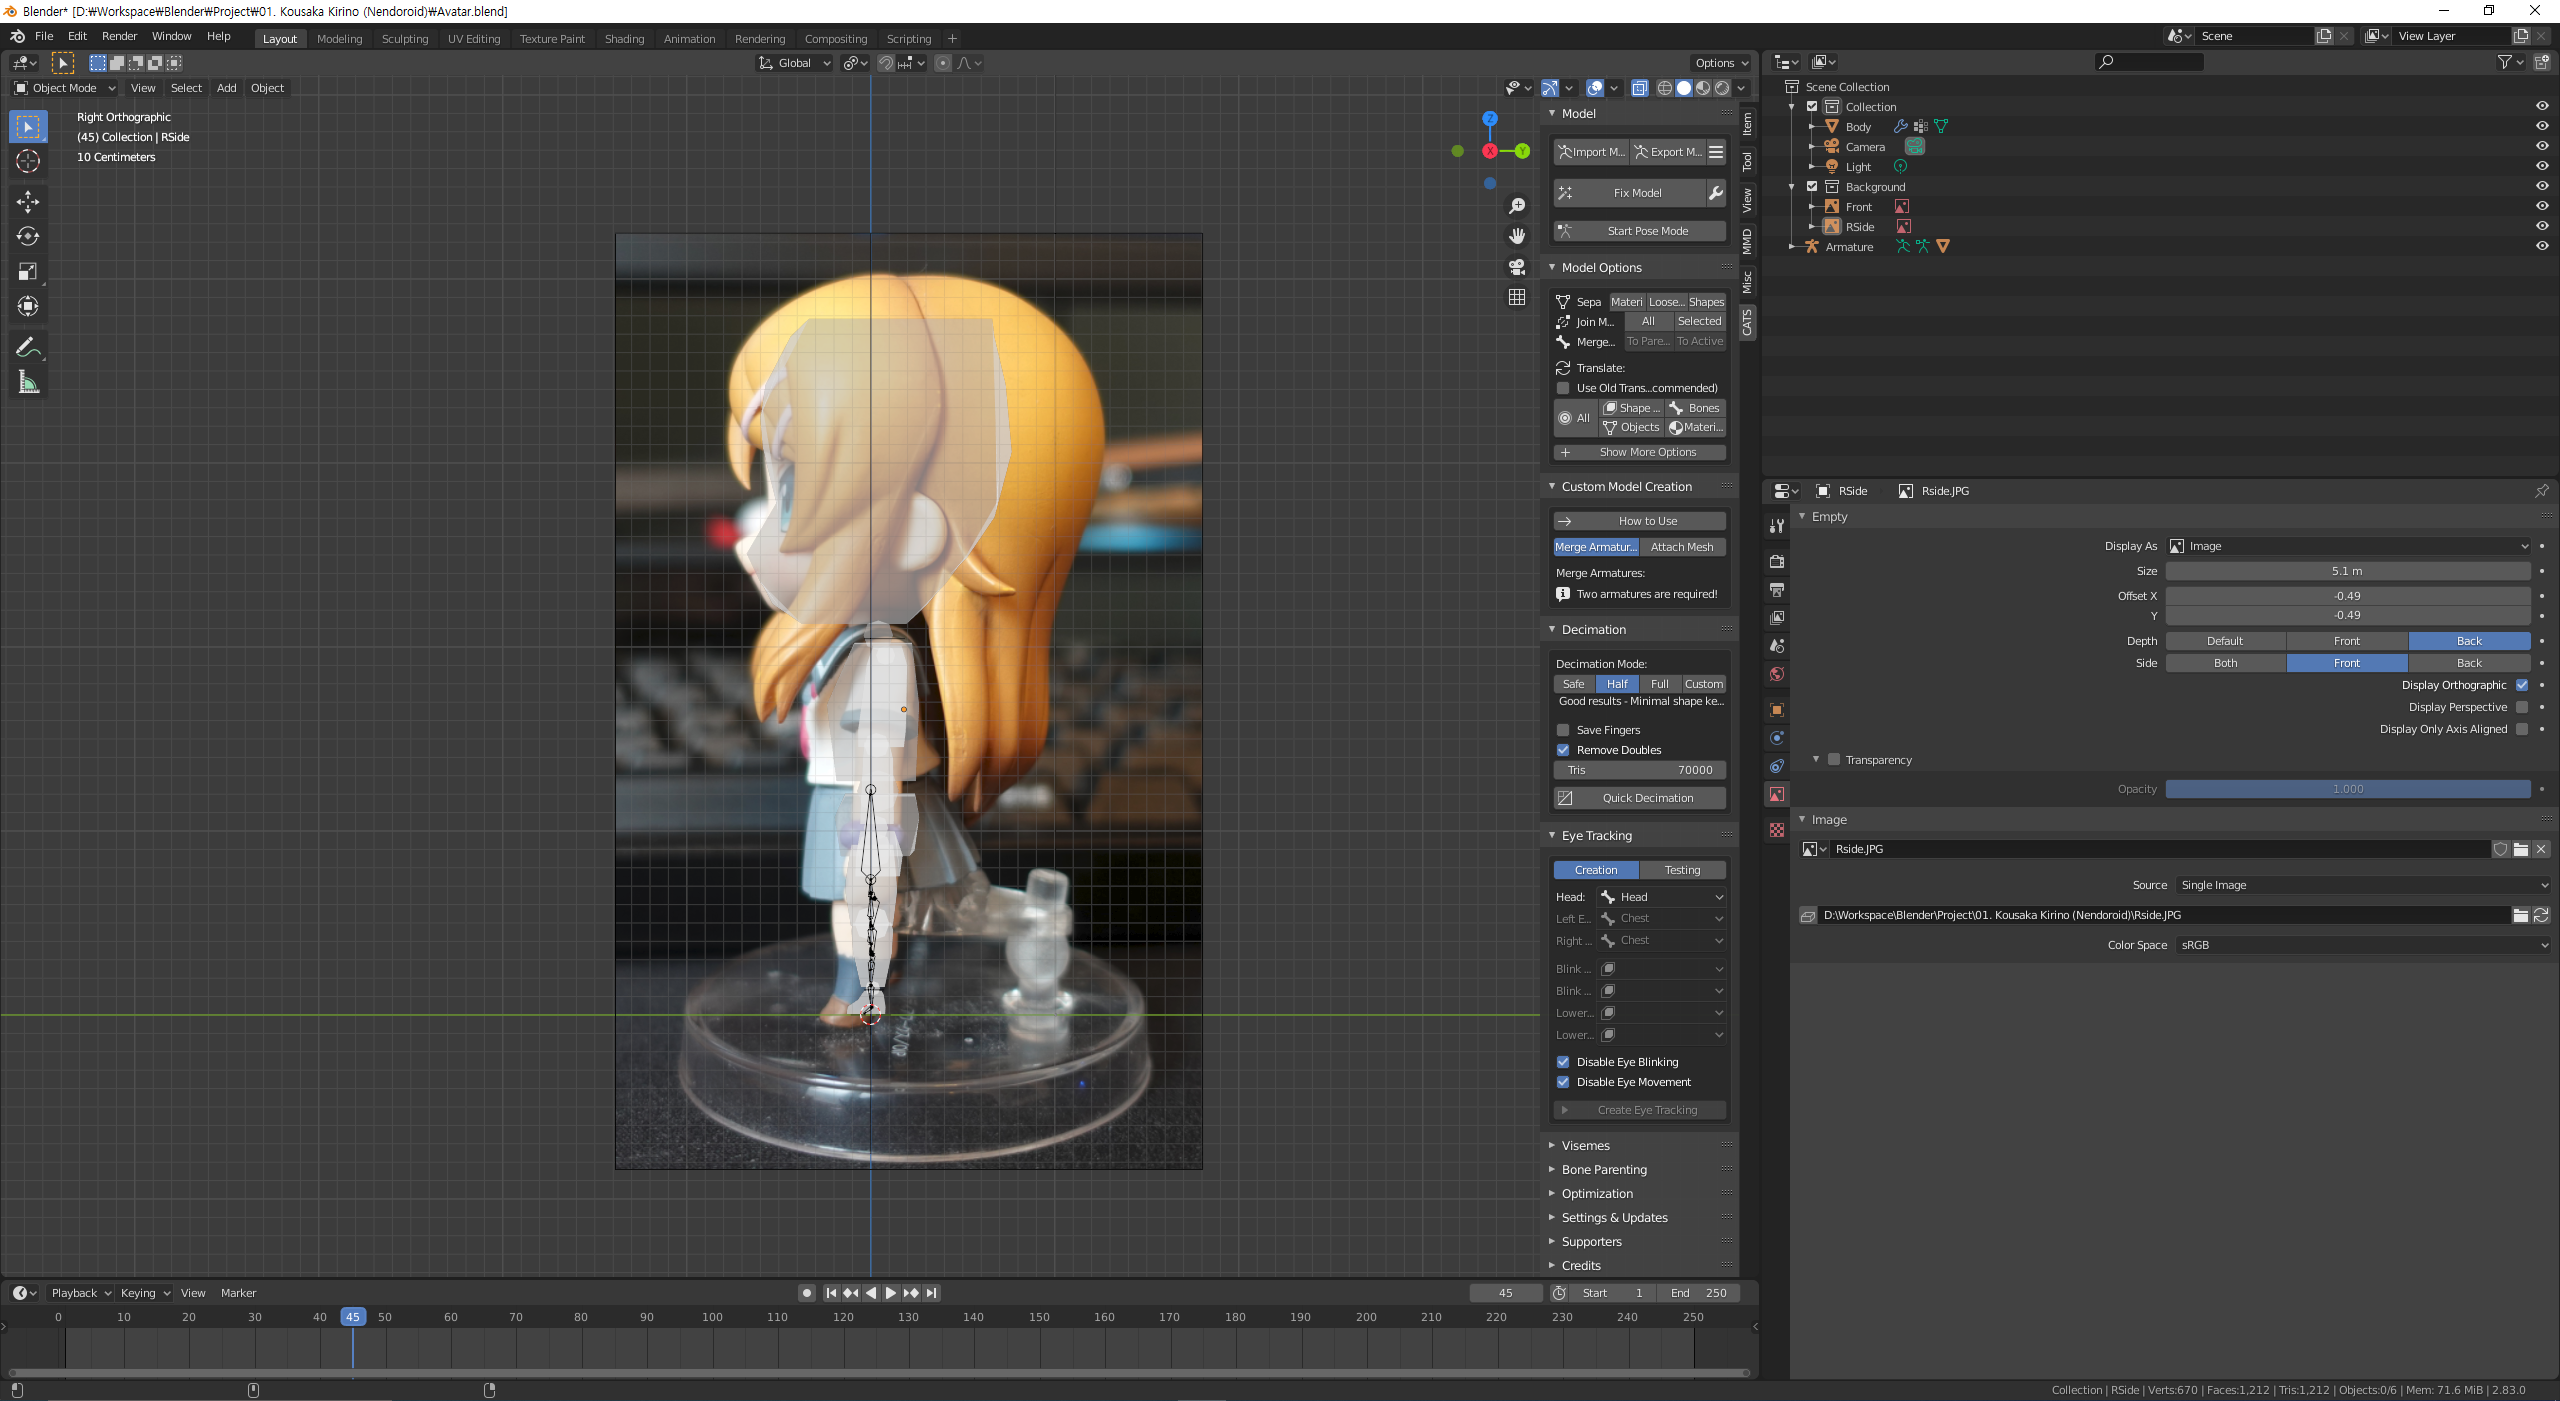Expand the Visemes panel
This screenshot has width=2560, height=1401.
[x=1585, y=1146]
